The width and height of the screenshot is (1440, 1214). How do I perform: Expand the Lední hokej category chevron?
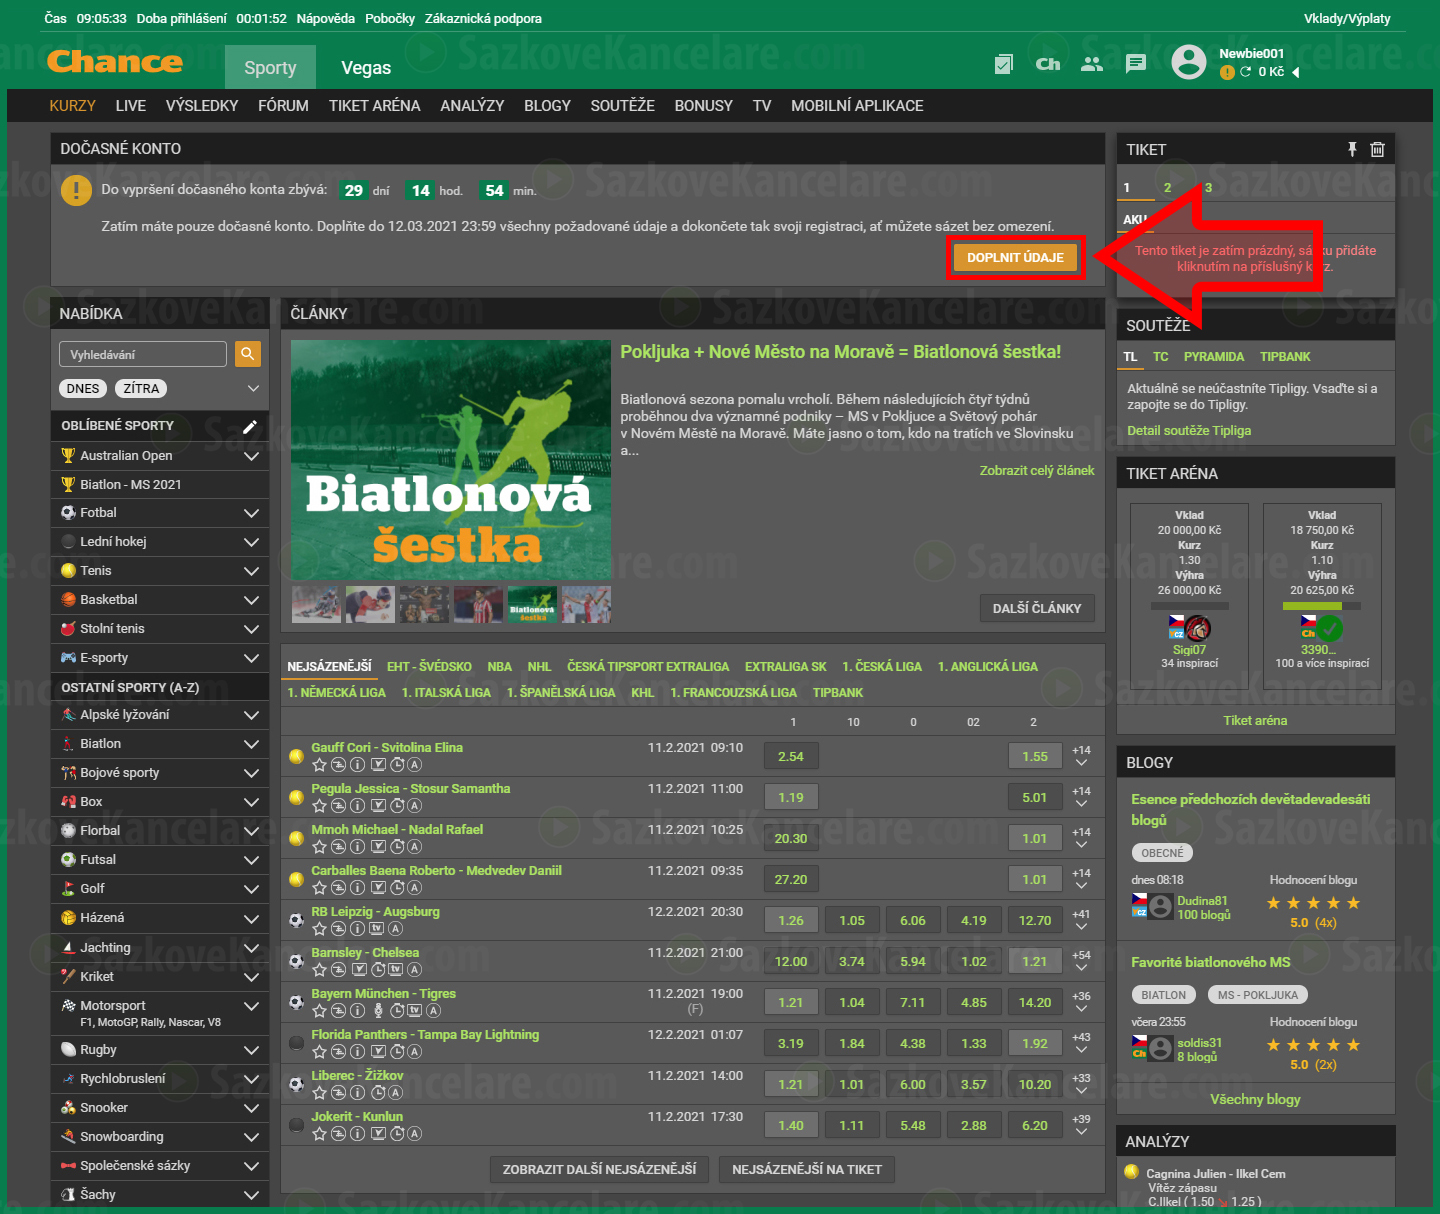pos(251,542)
